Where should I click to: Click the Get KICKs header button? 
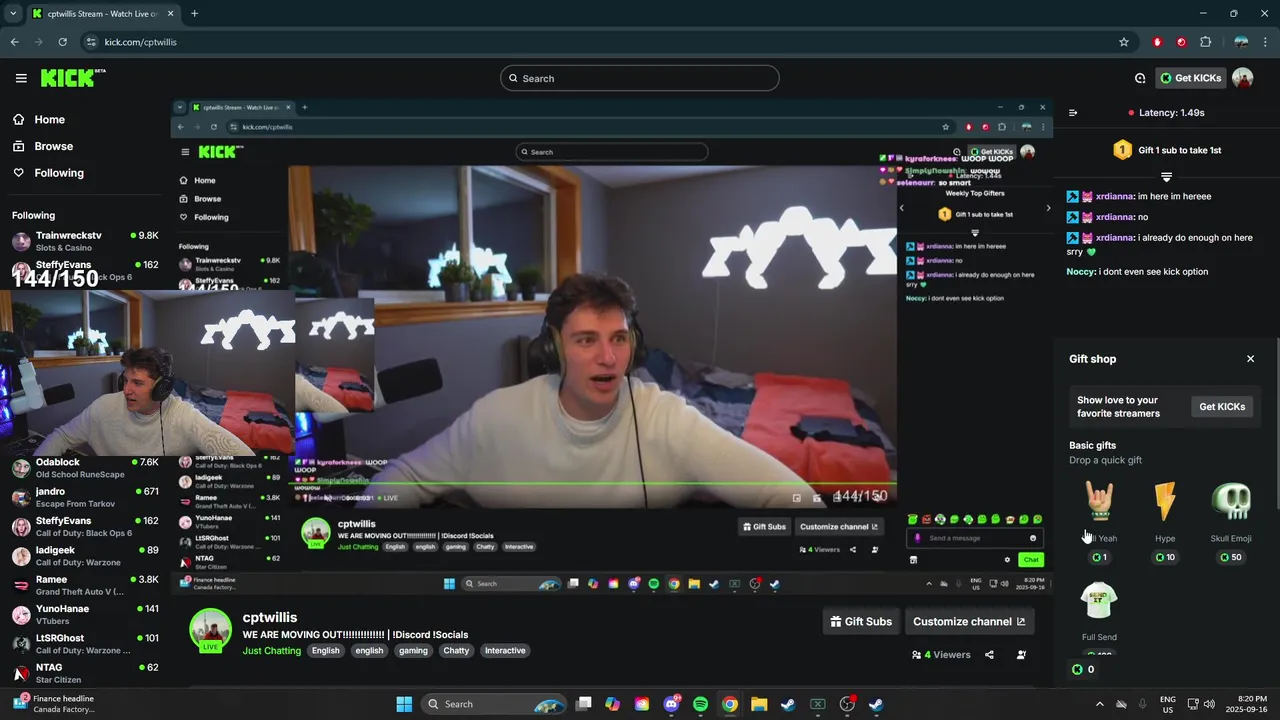pyautogui.click(x=1190, y=78)
